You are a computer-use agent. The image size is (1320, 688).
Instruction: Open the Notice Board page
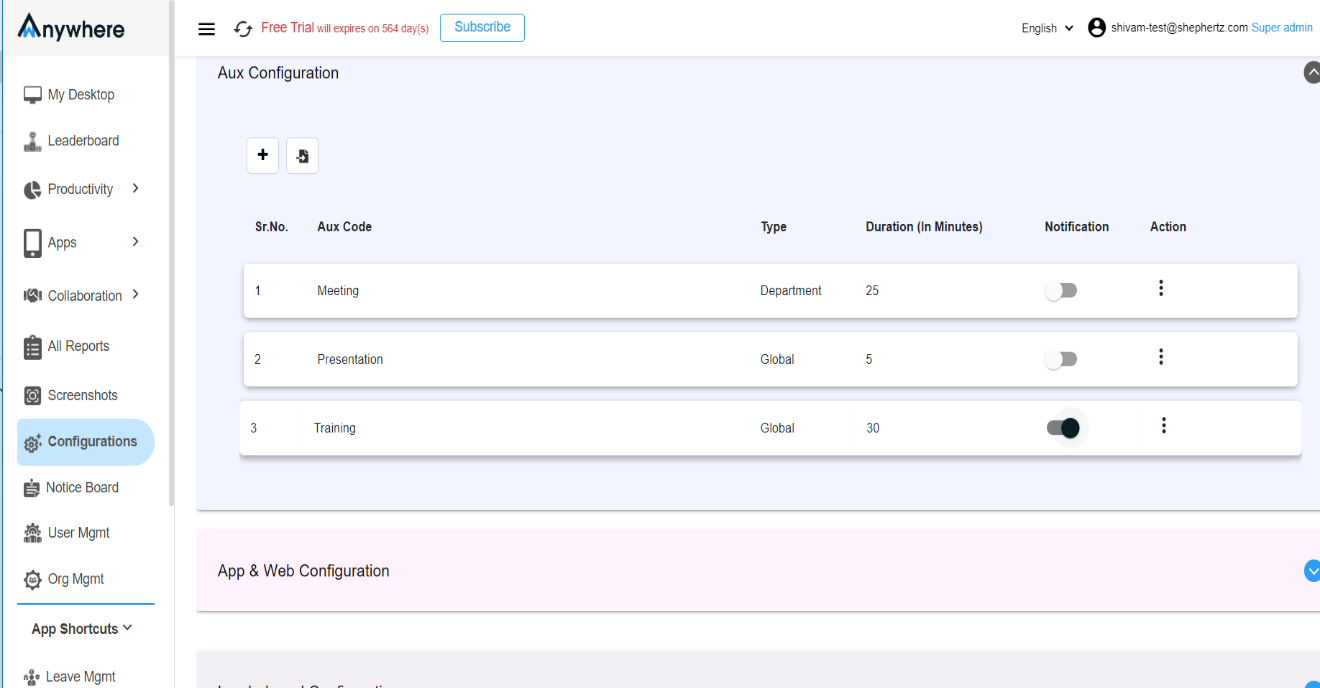82,488
